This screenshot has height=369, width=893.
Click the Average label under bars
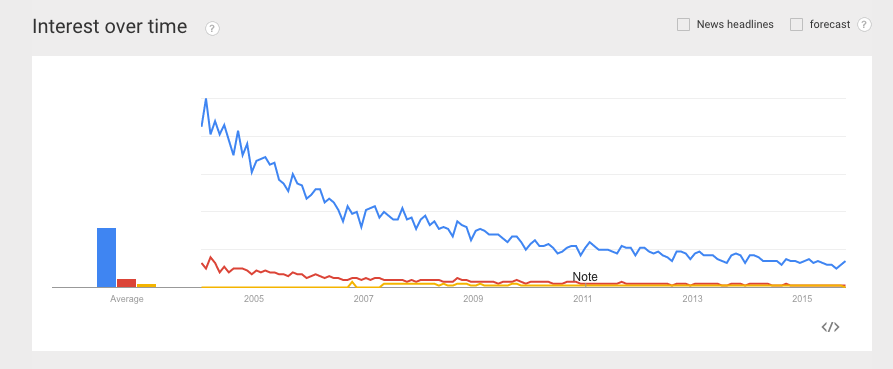(x=126, y=299)
